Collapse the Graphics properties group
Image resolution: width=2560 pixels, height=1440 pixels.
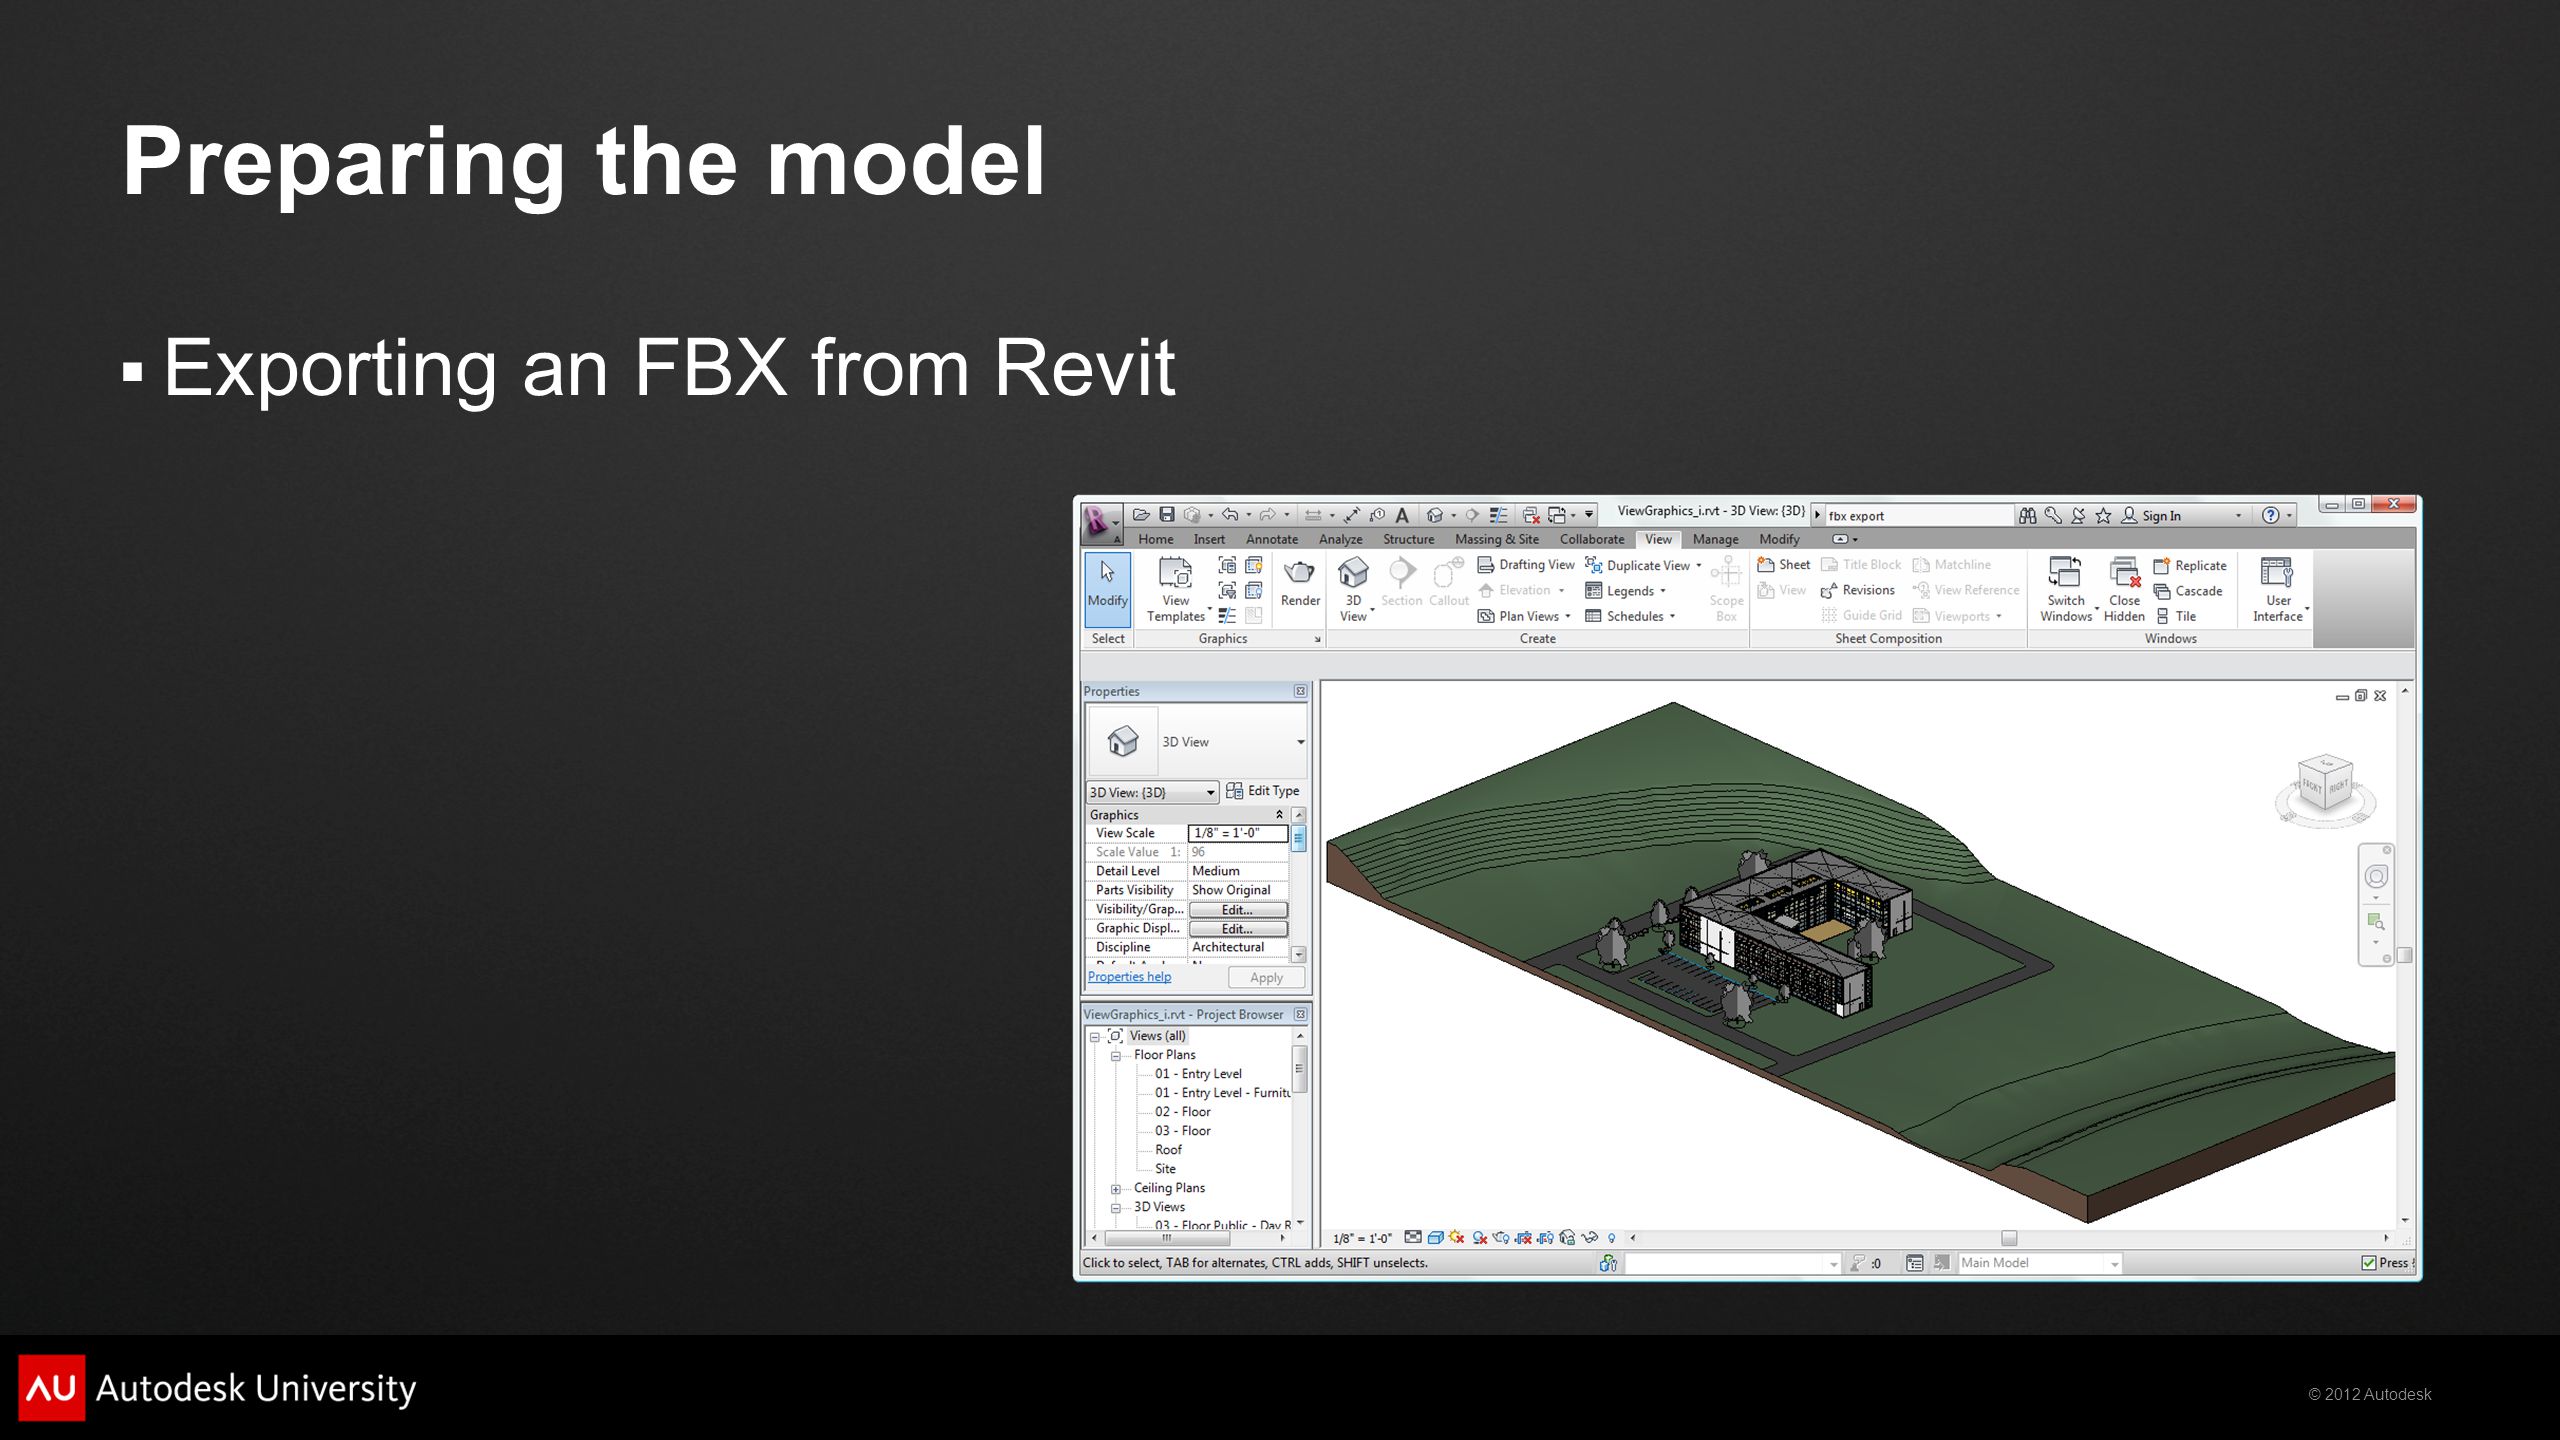[1279, 815]
